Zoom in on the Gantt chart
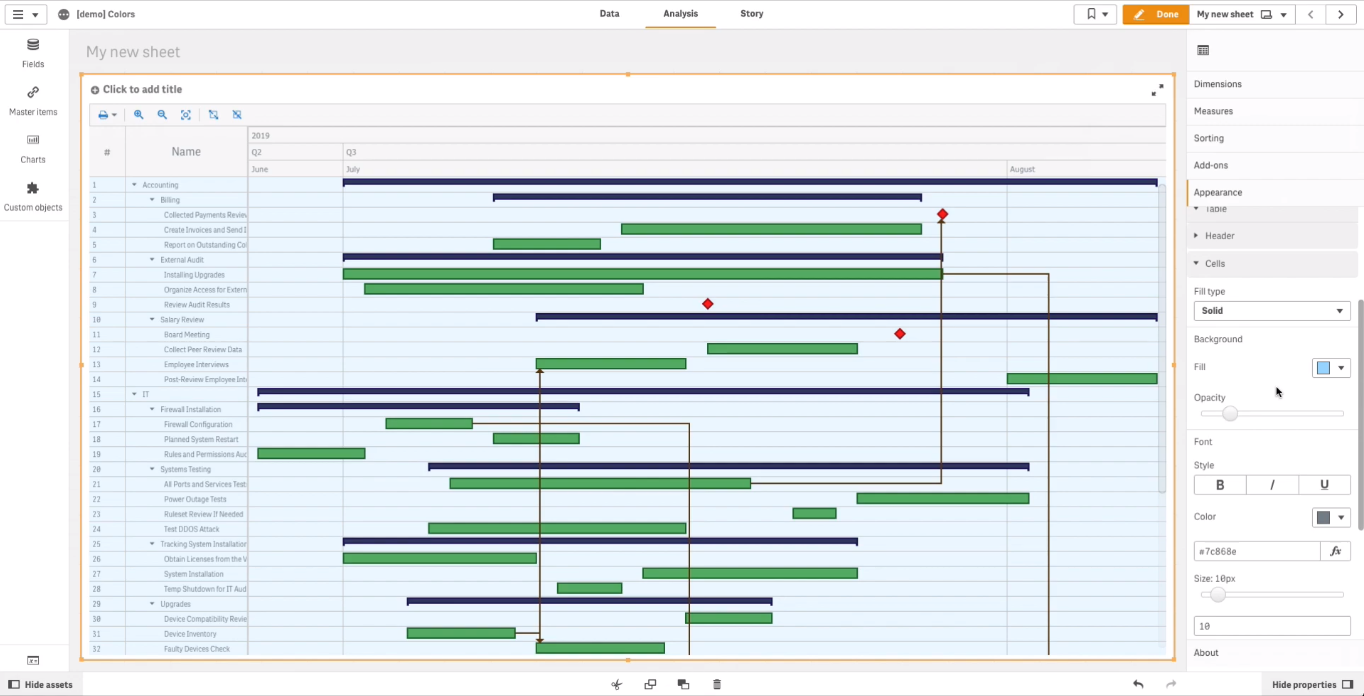 click(x=139, y=115)
